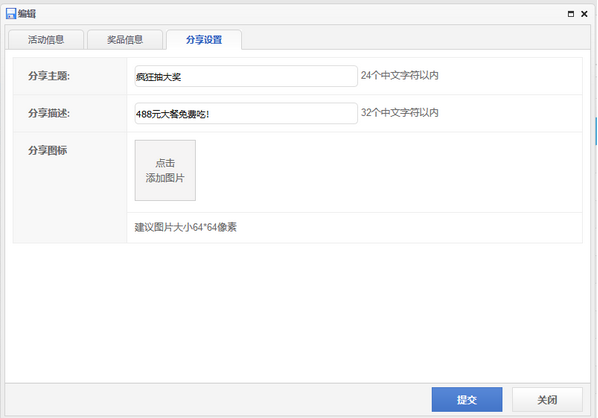
Task: Click the 分享主题: label
Action: (x=49, y=76)
